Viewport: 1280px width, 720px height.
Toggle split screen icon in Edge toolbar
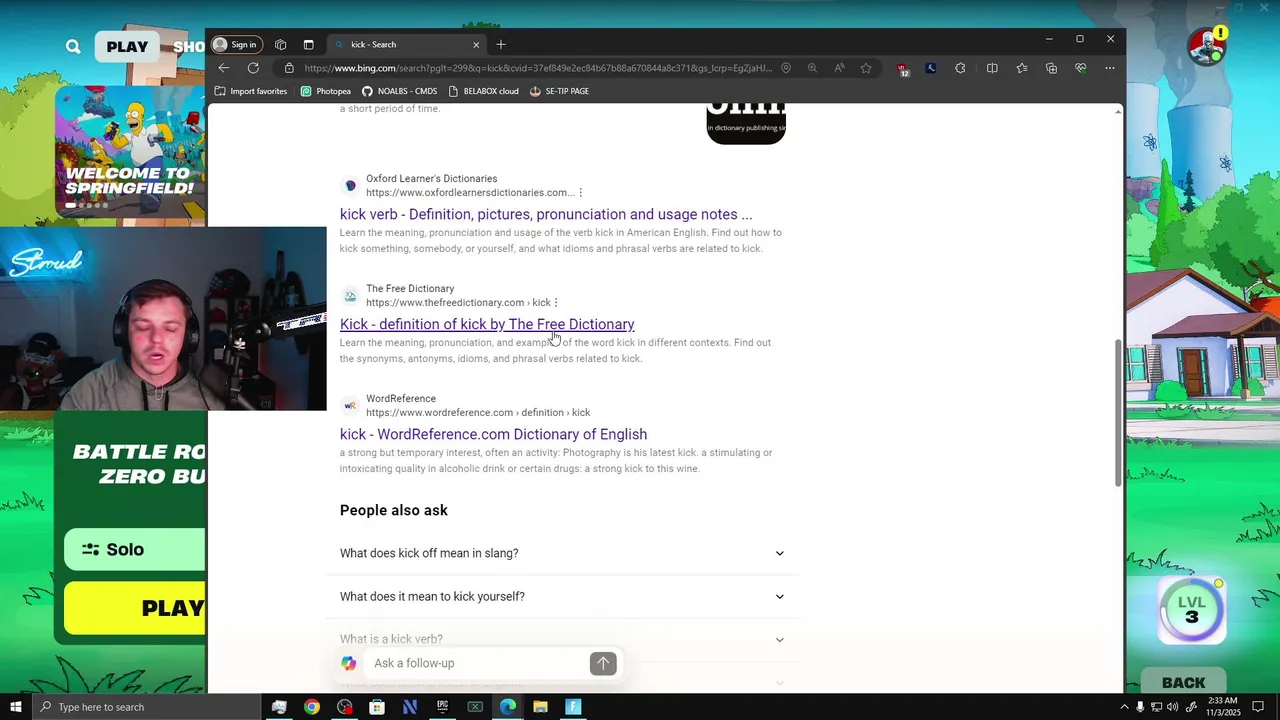pyautogui.click(x=992, y=68)
